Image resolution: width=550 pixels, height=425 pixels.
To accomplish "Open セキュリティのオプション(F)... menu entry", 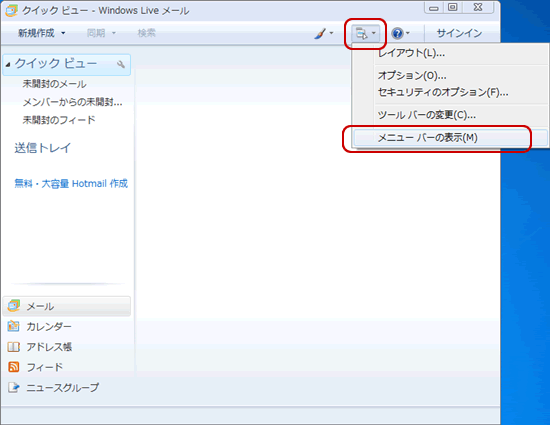I will [450, 92].
